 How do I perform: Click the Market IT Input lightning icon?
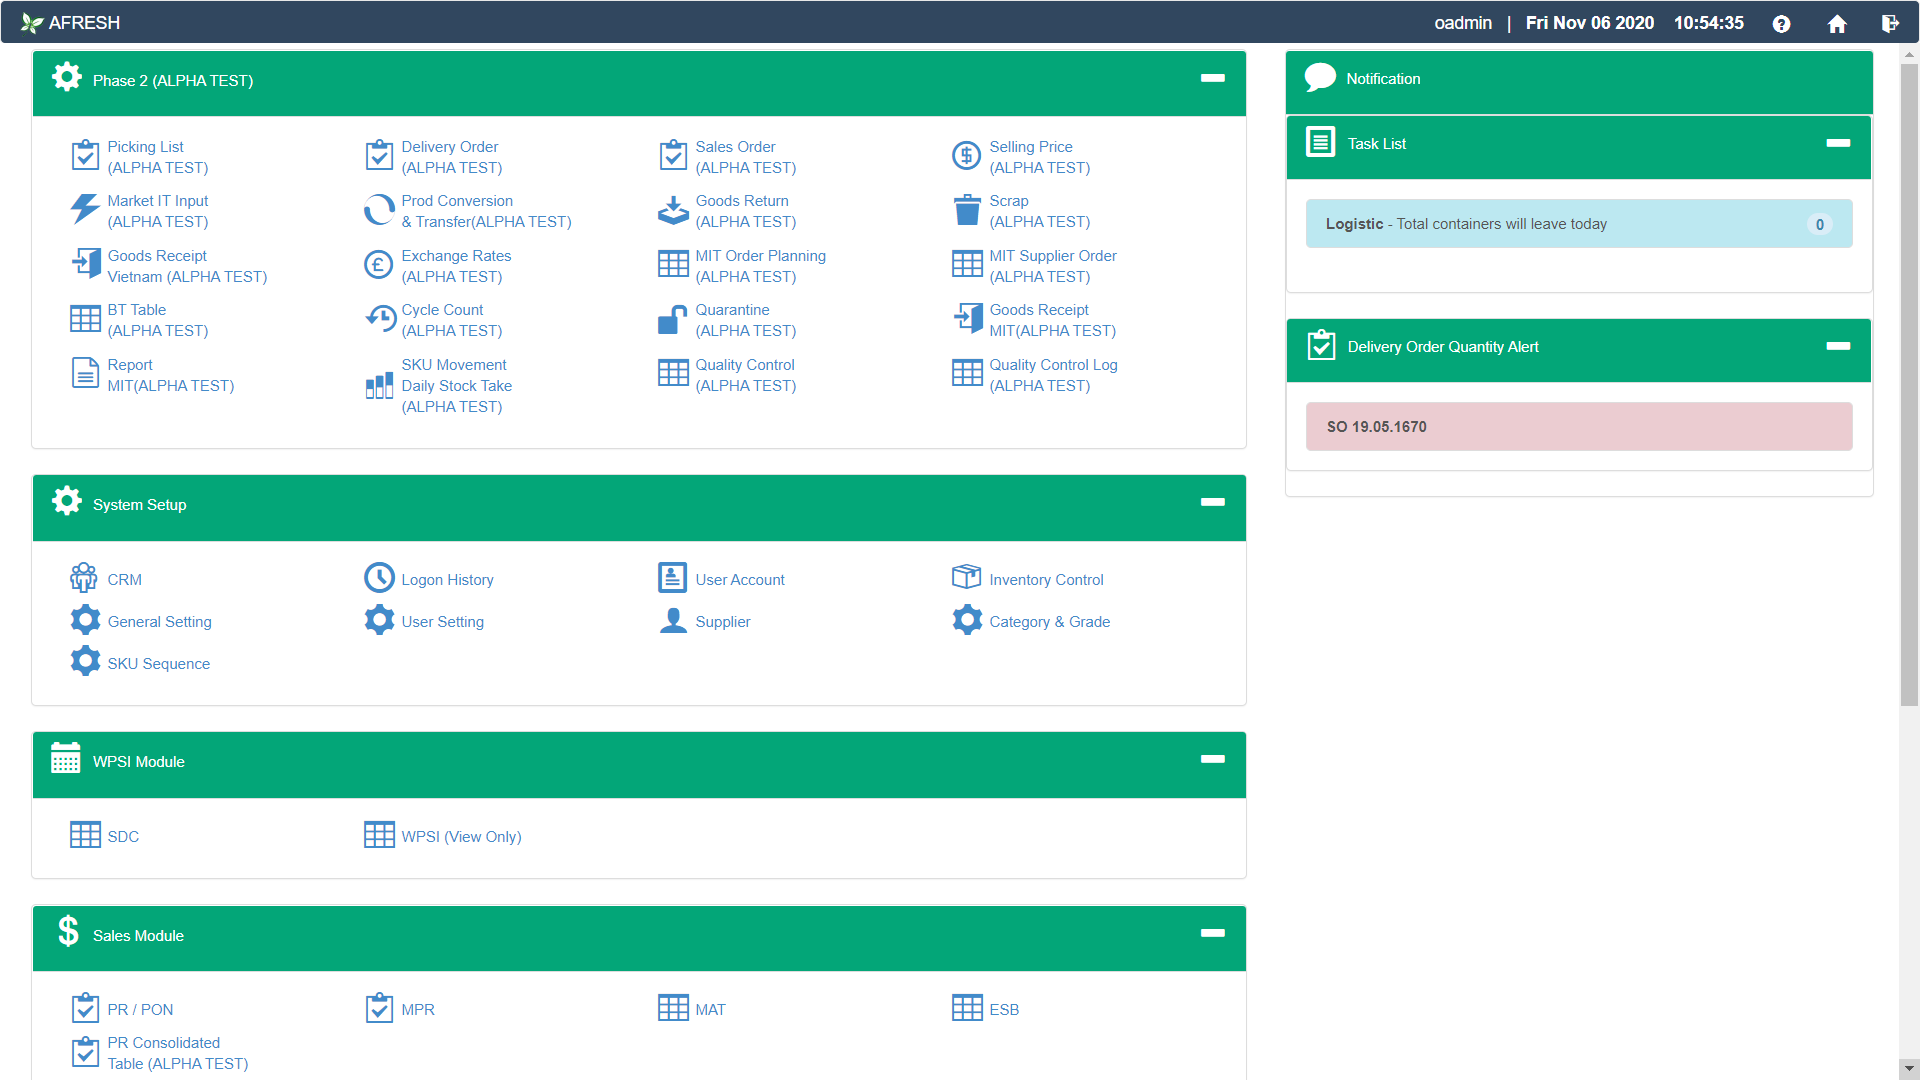(85, 209)
